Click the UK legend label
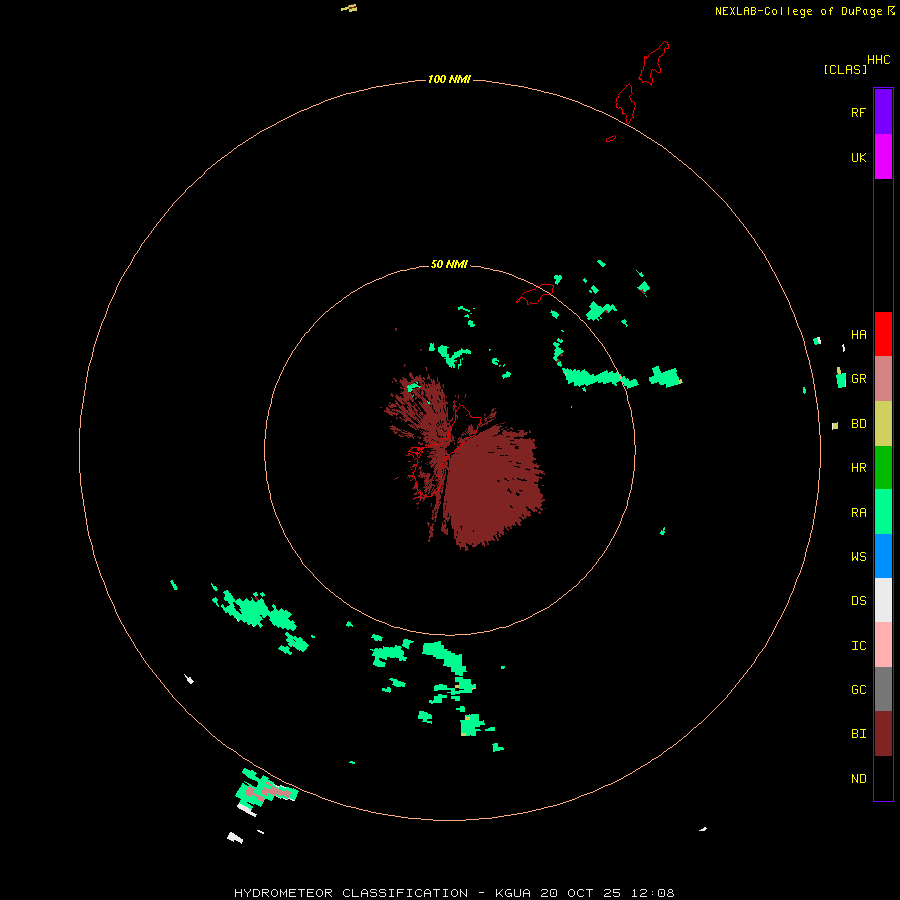Image resolution: width=900 pixels, height=900 pixels. [x=859, y=157]
